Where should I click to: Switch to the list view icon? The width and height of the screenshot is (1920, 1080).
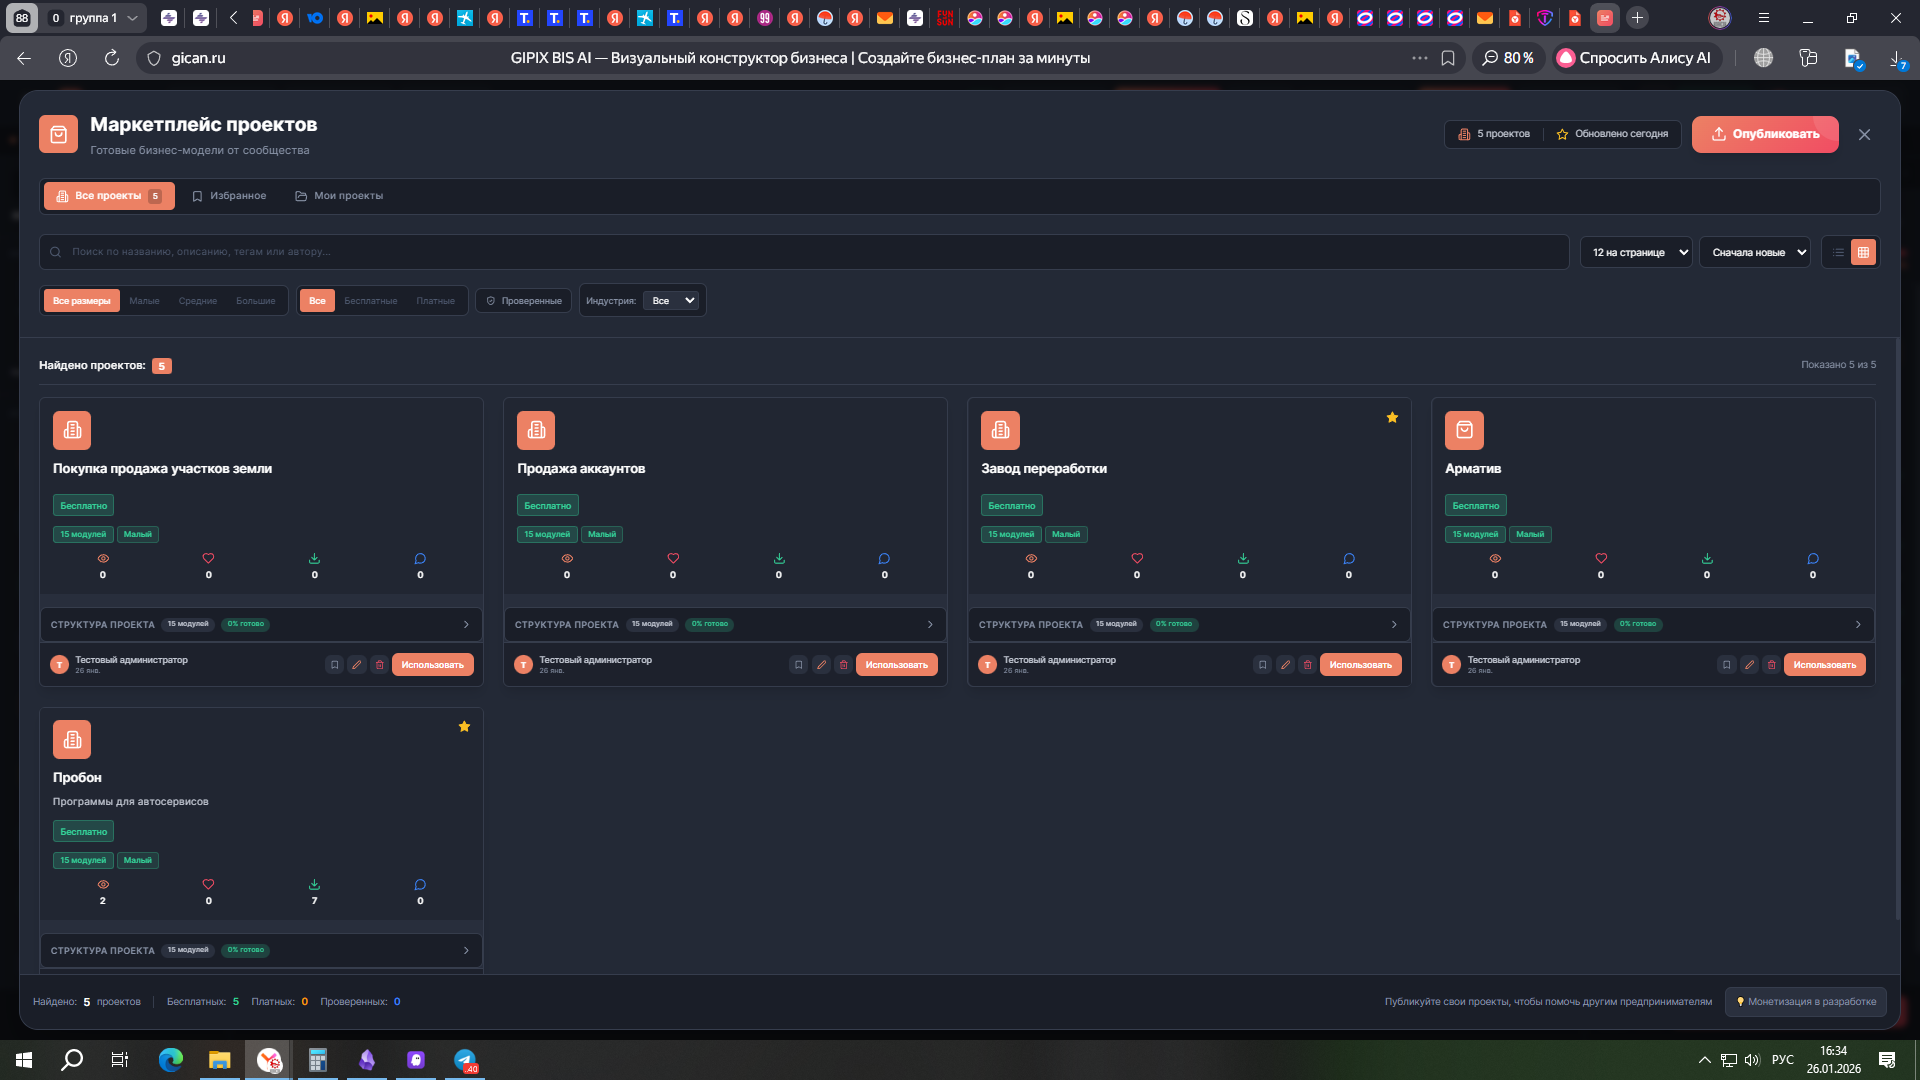coord(1838,253)
